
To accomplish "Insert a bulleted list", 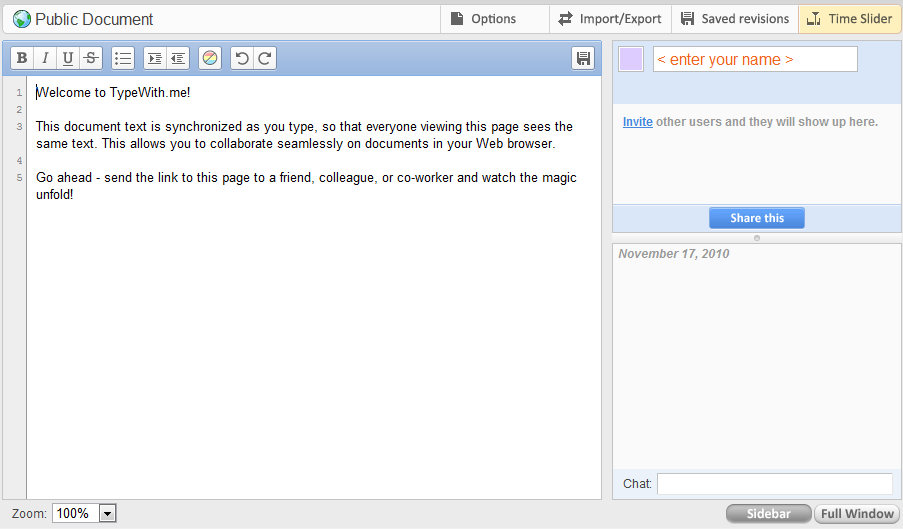I will (x=123, y=58).
